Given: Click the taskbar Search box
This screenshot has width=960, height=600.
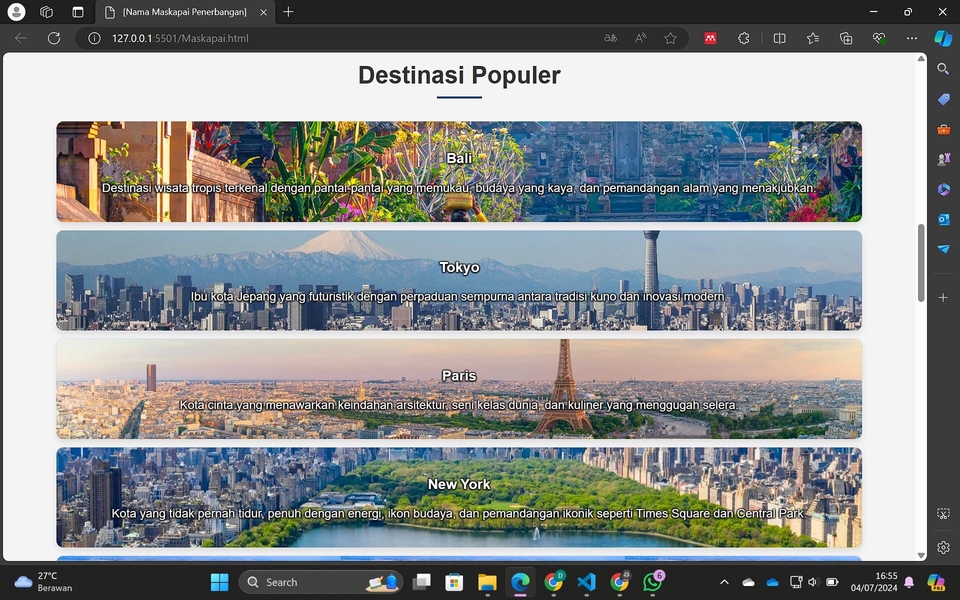Looking at the screenshot, I should [x=321, y=582].
